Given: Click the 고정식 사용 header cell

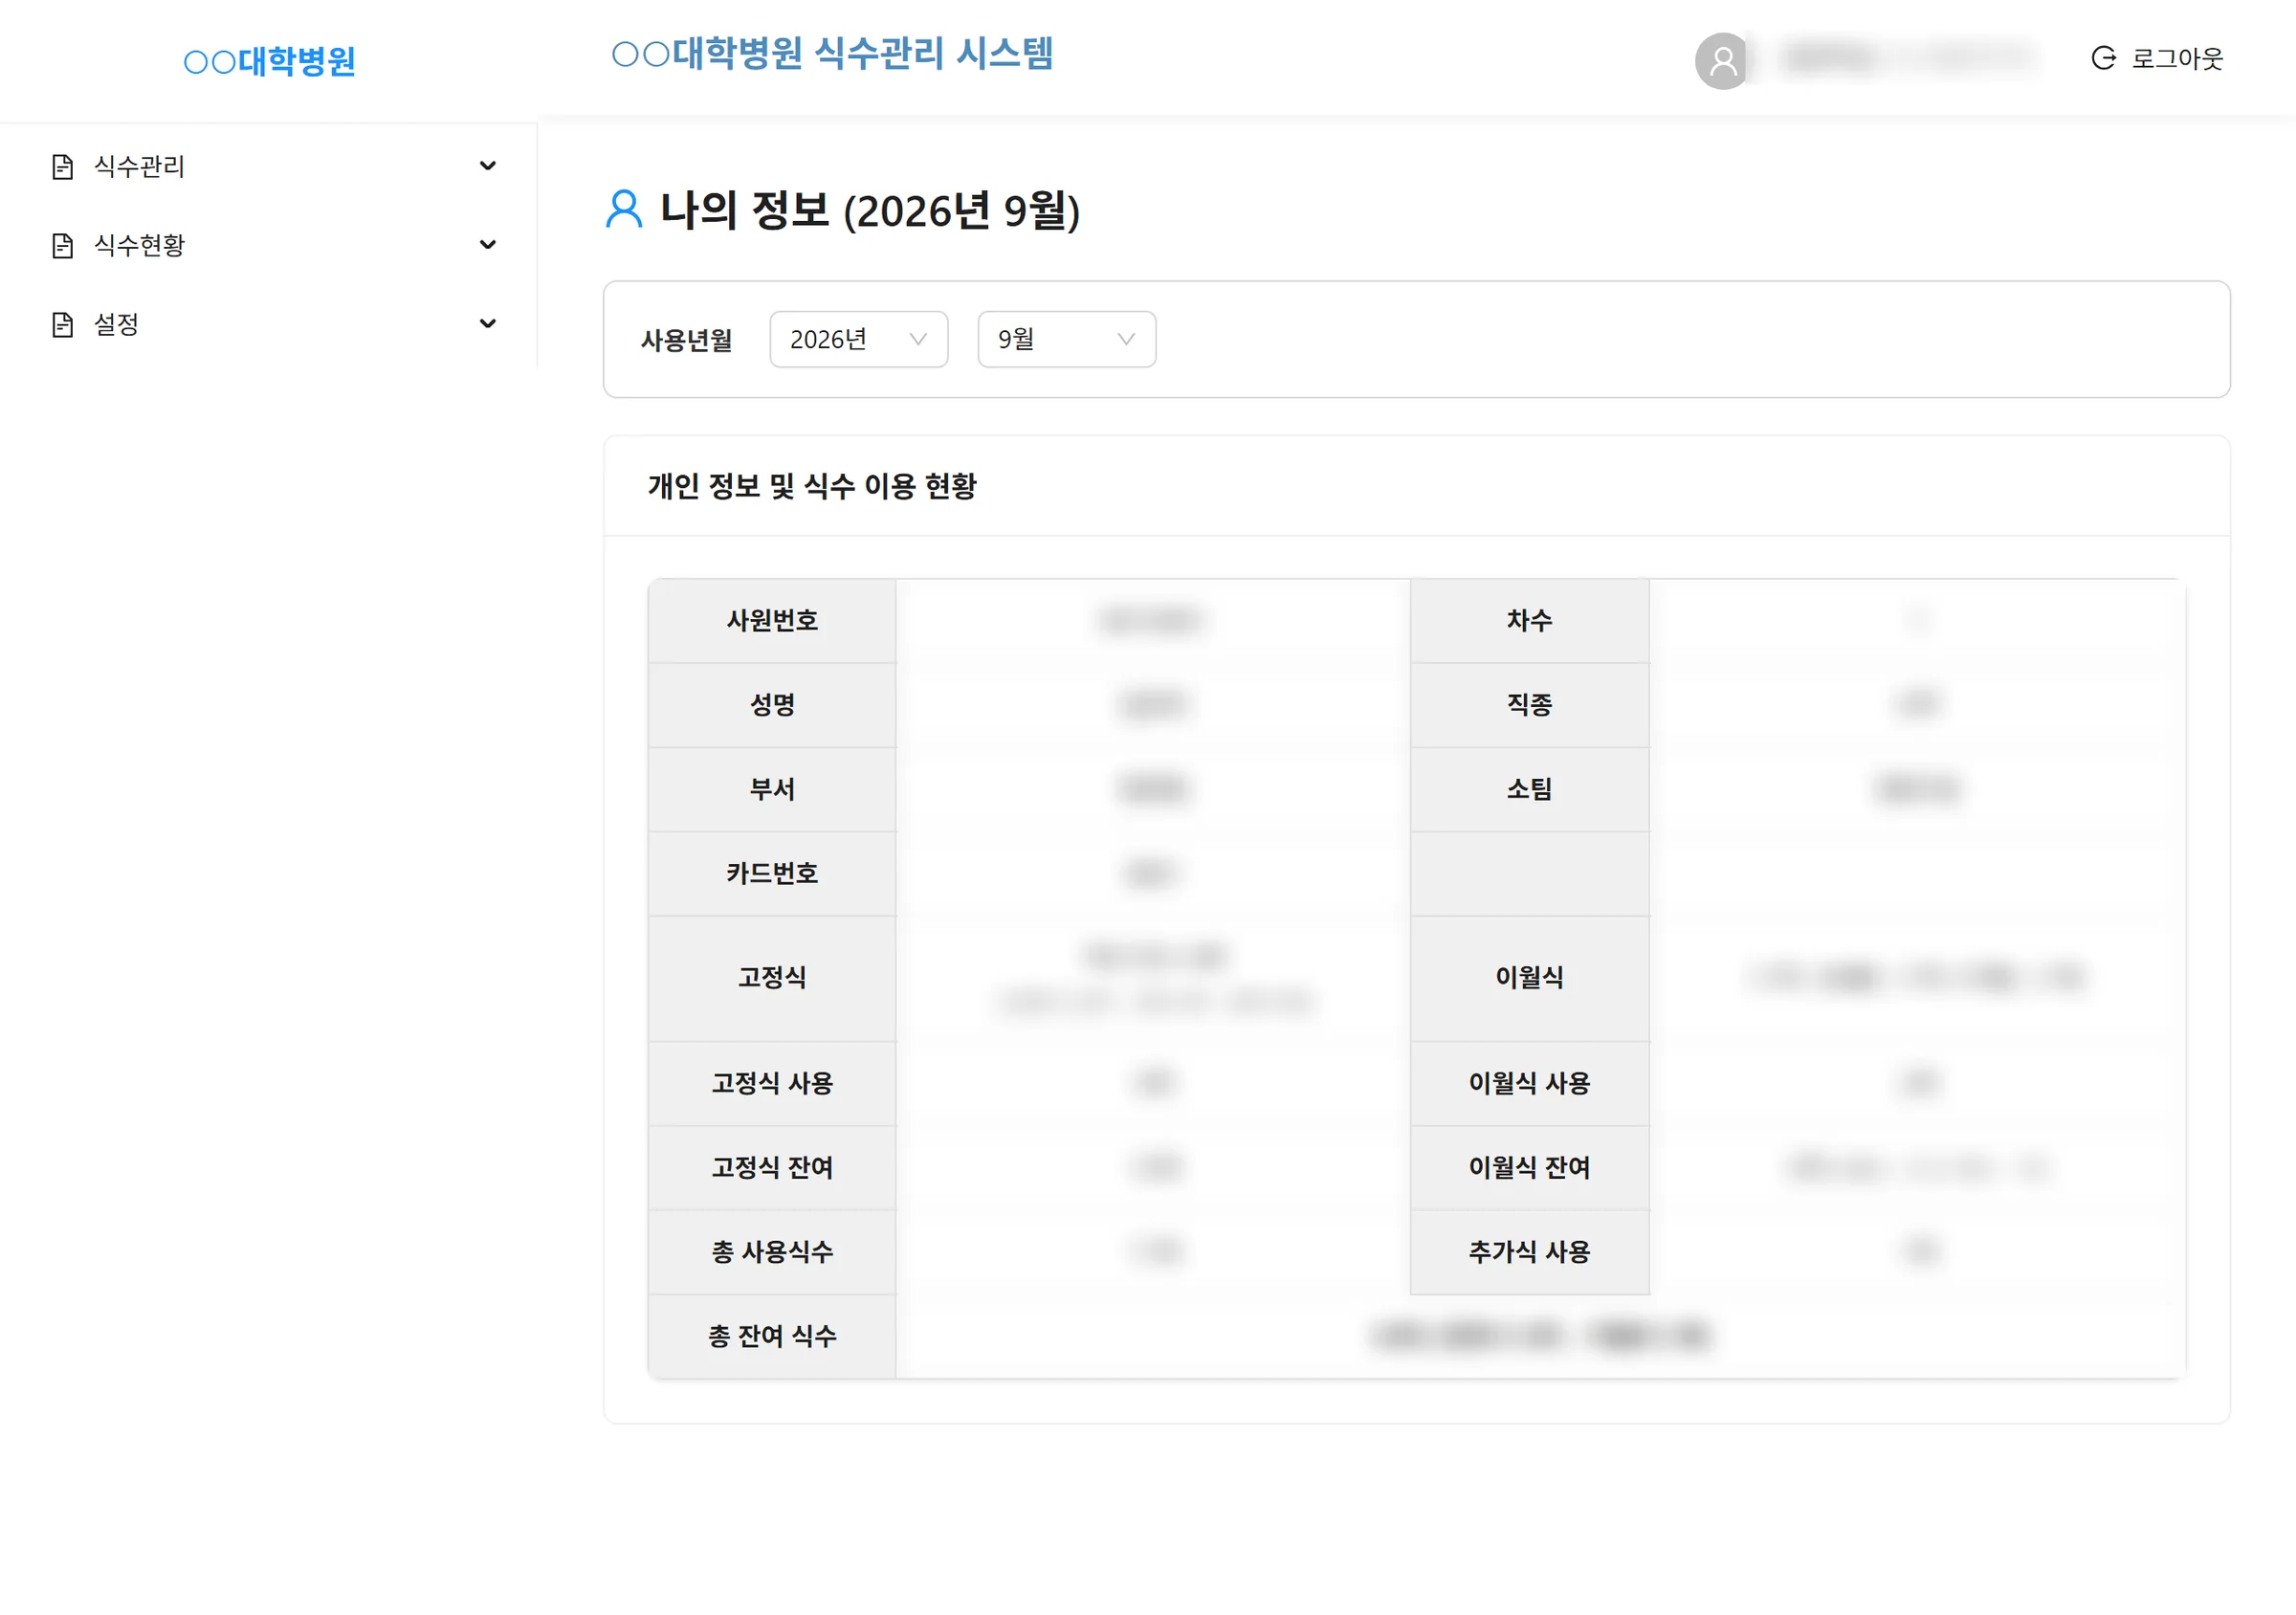Looking at the screenshot, I should click(x=772, y=1084).
